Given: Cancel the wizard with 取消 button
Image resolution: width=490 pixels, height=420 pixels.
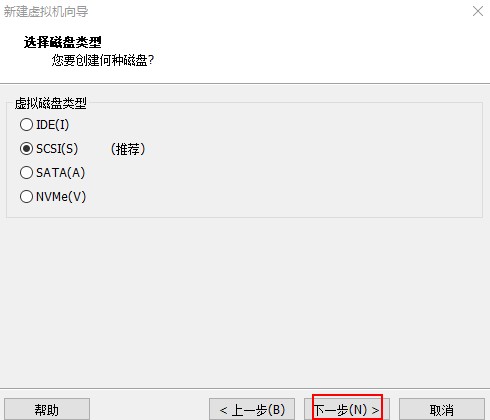Looking at the screenshot, I should pos(442,409).
